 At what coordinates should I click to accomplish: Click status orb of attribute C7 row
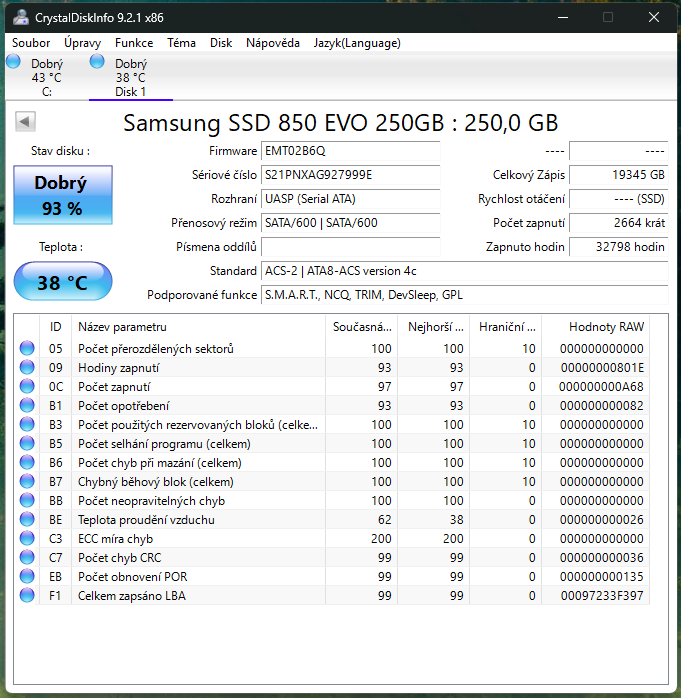[27, 557]
